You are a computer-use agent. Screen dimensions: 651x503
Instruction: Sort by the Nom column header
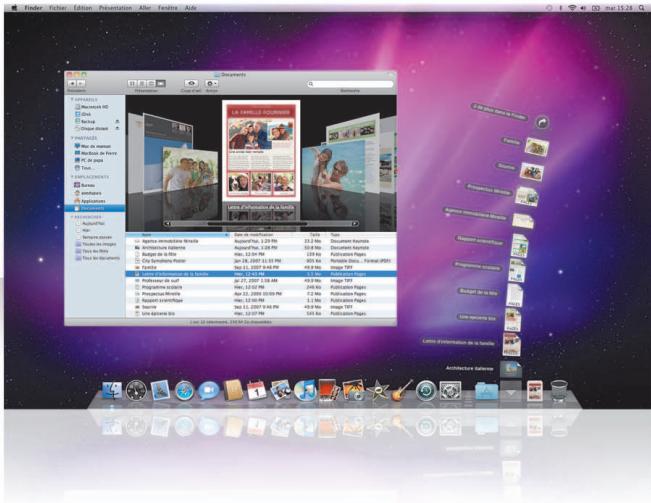click(178, 235)
